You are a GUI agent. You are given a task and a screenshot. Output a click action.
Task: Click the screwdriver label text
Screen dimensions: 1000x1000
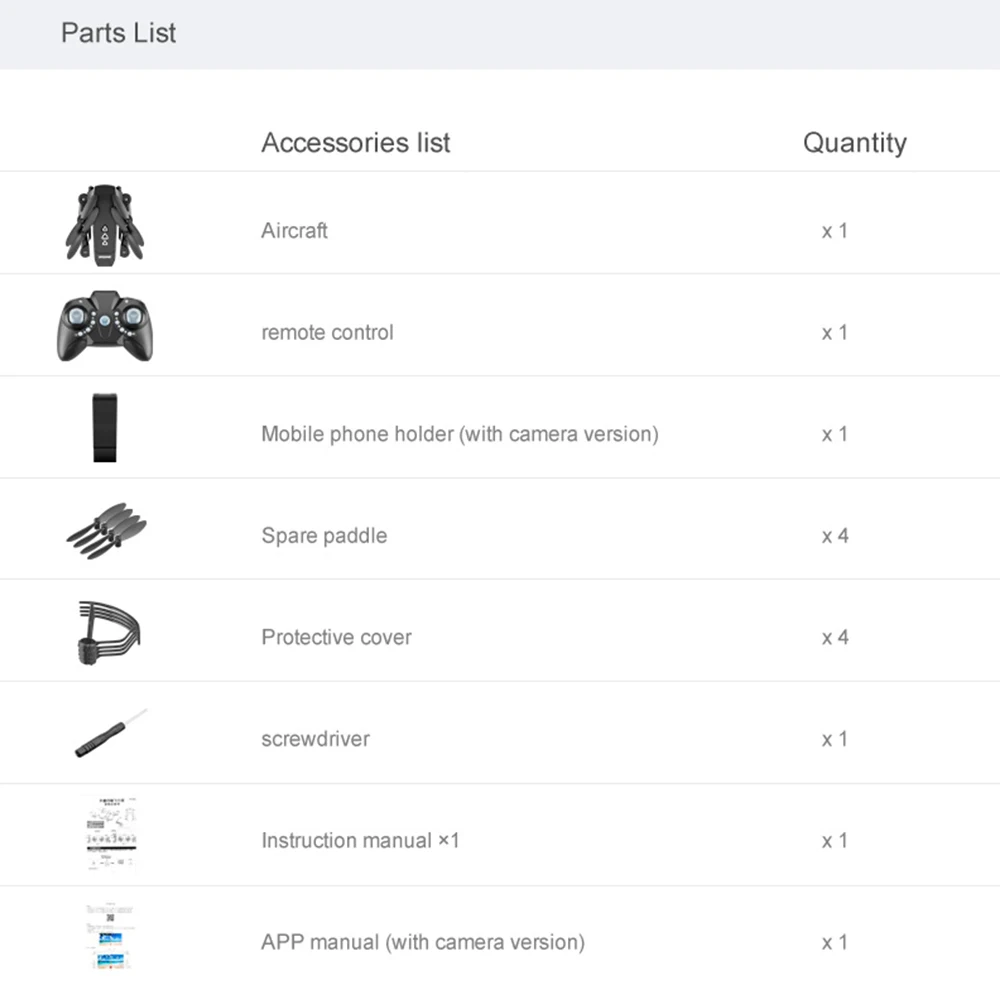pyautogui.click(x=315, y=739)
